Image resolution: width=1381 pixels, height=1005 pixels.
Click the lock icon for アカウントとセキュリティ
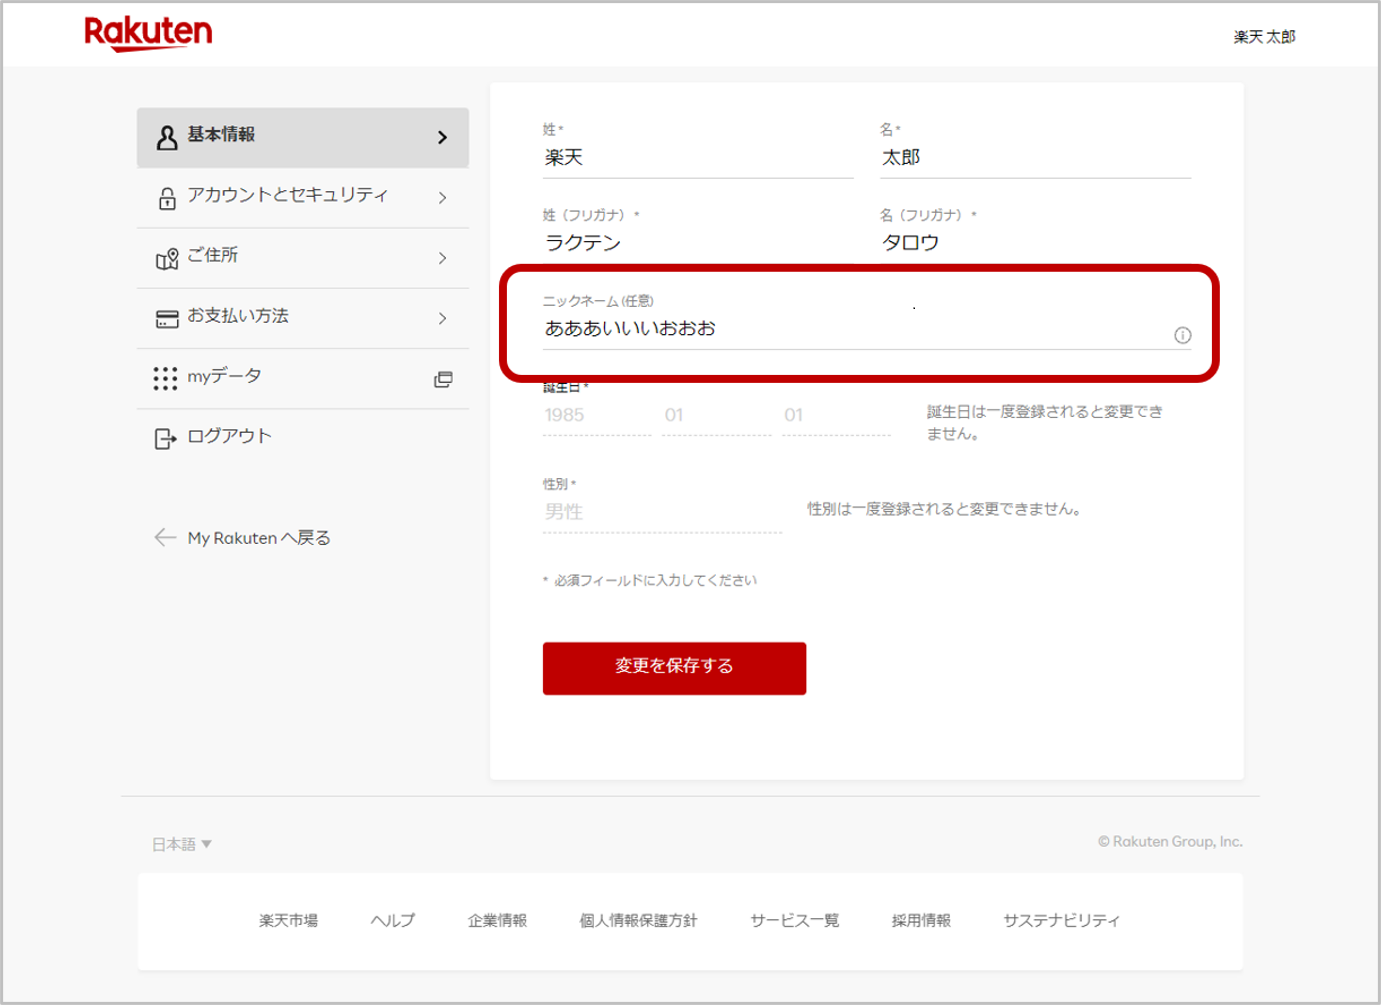click(167, 198)
